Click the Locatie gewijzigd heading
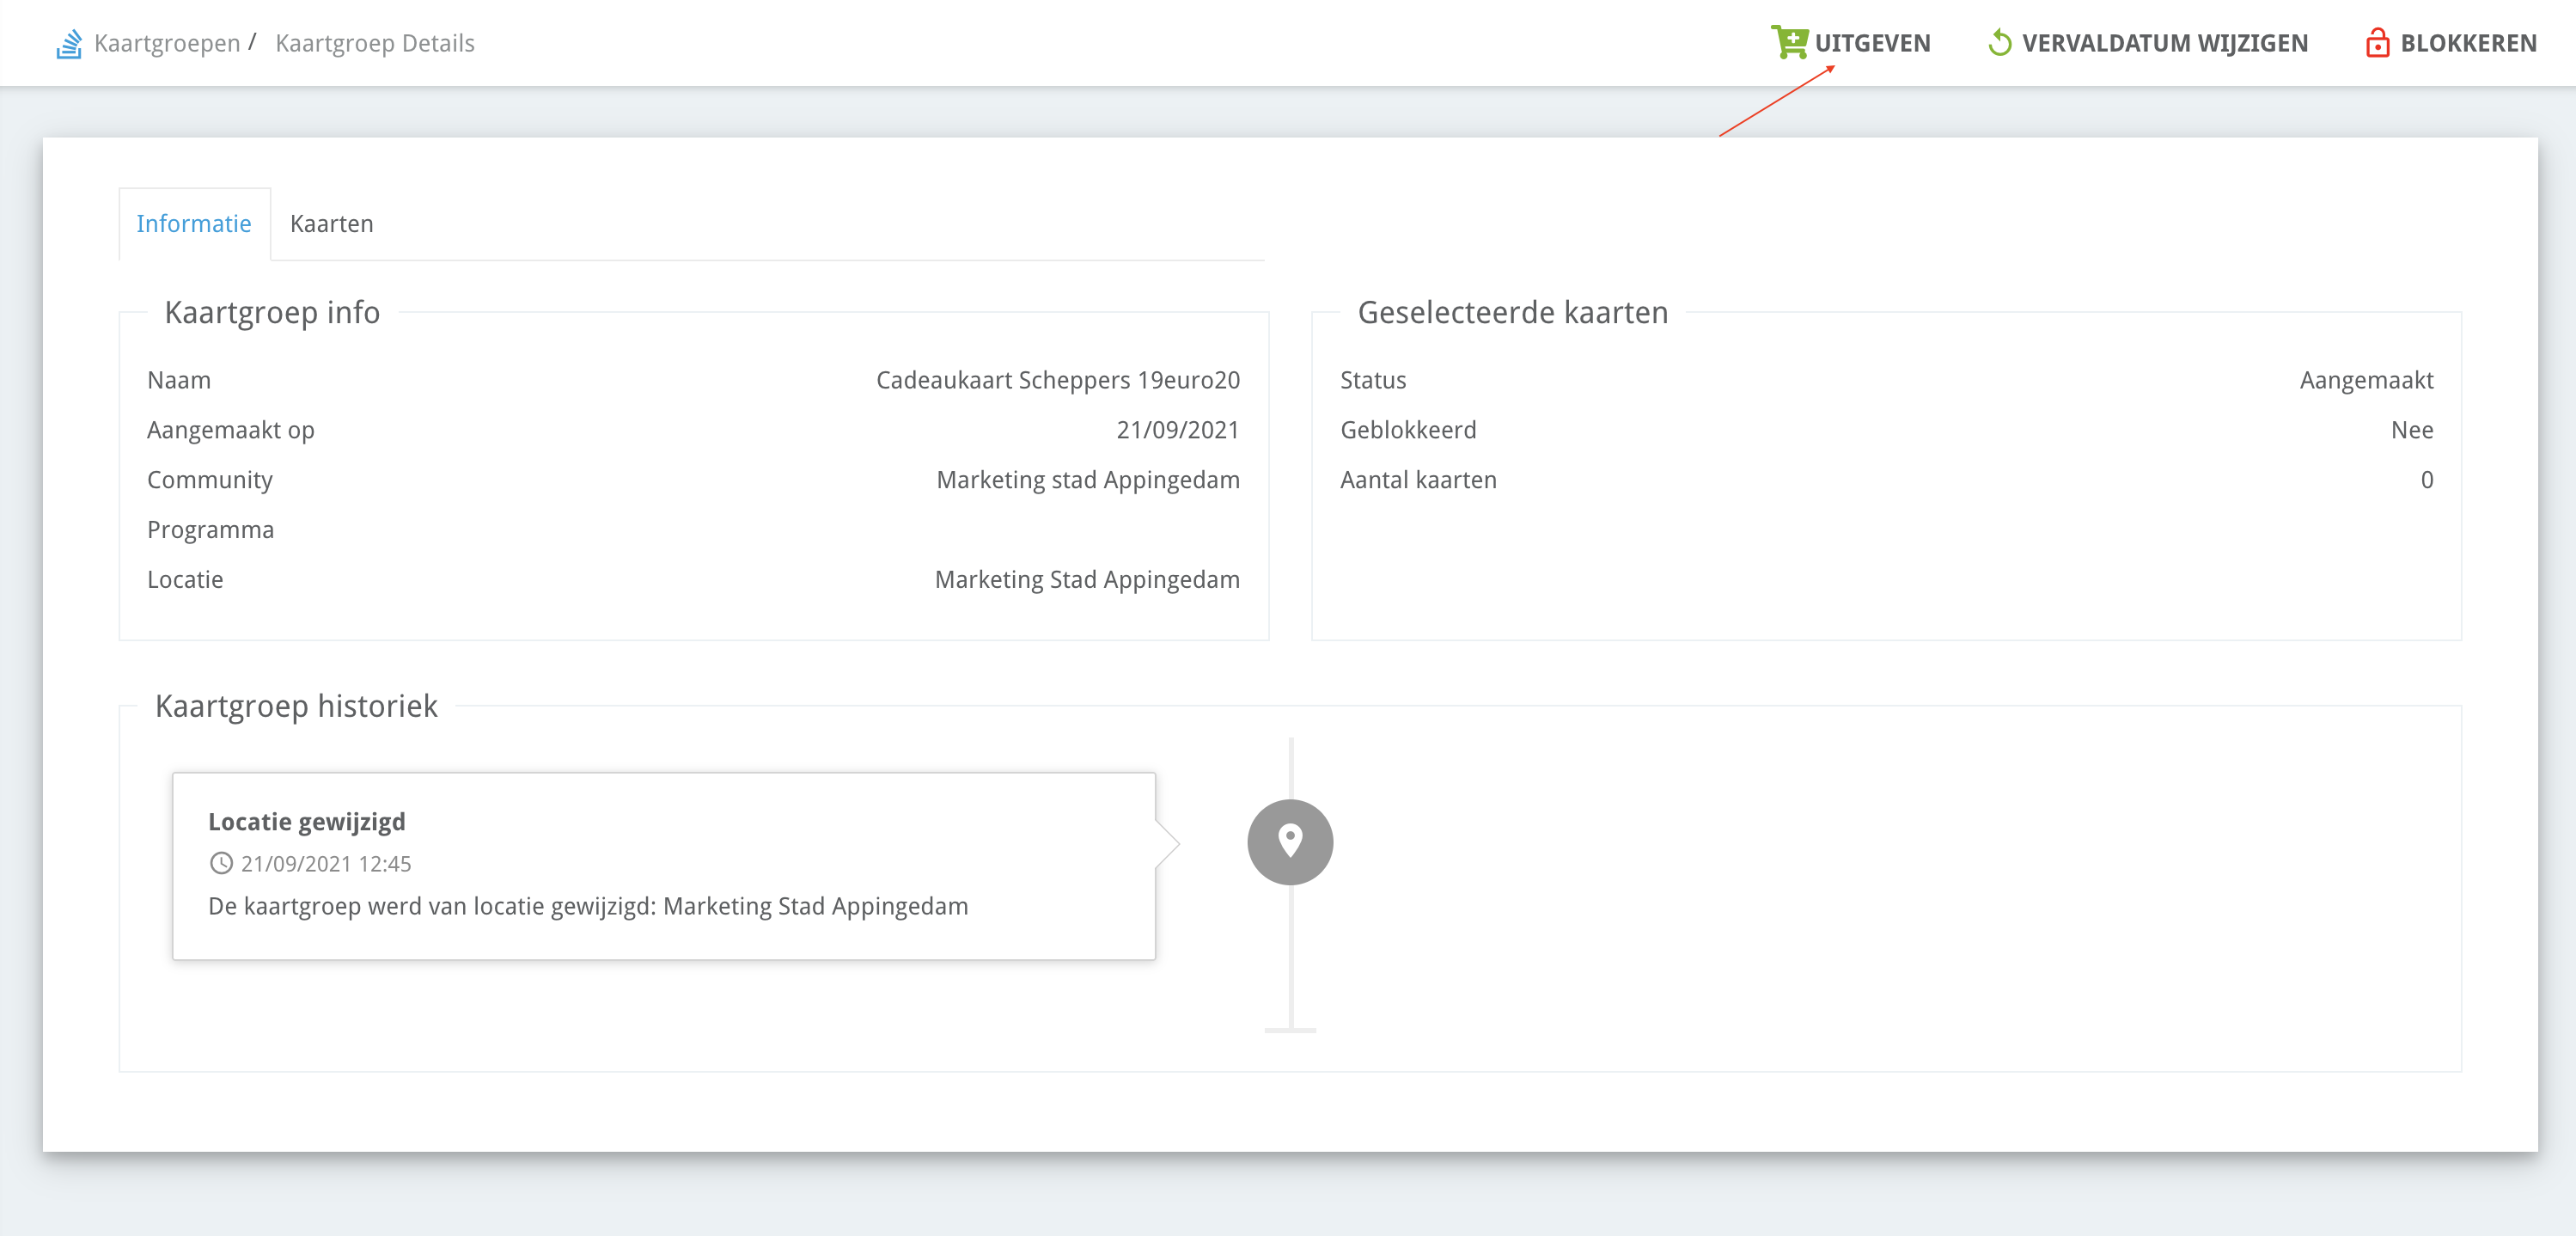 [307, 822]
